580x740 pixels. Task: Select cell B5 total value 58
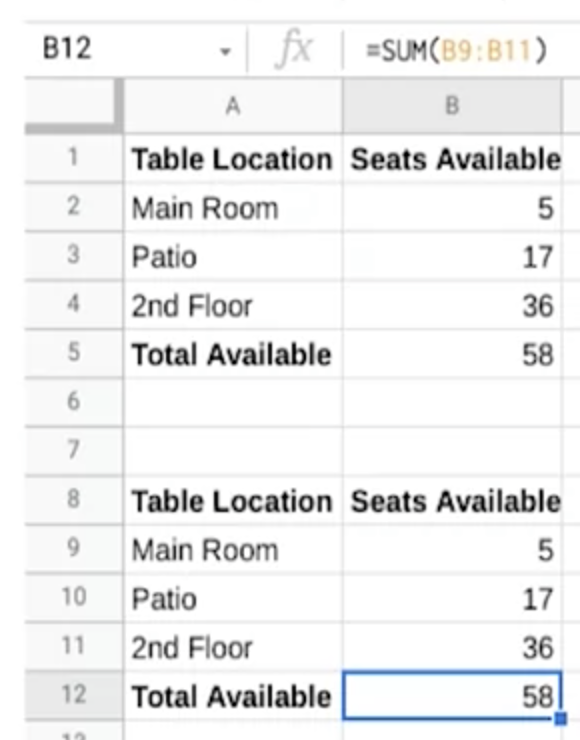point(452,353)
